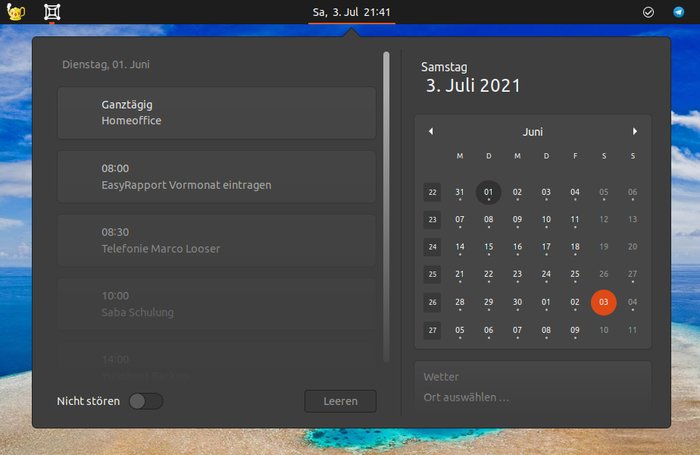The height and width of the screenshot is (455, 700).
Task: Select June 23 in week 25
Action: pos(517,274)
